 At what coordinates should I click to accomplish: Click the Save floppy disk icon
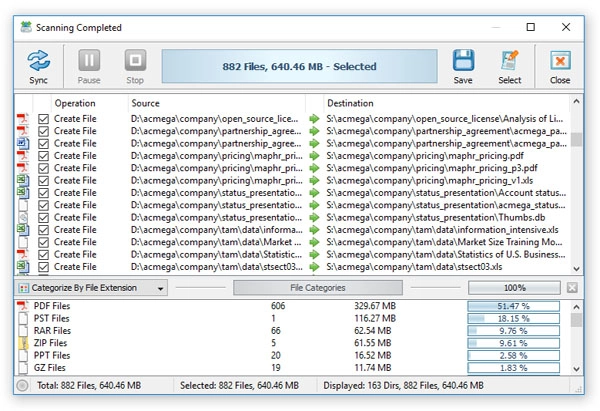pos(463,60)
